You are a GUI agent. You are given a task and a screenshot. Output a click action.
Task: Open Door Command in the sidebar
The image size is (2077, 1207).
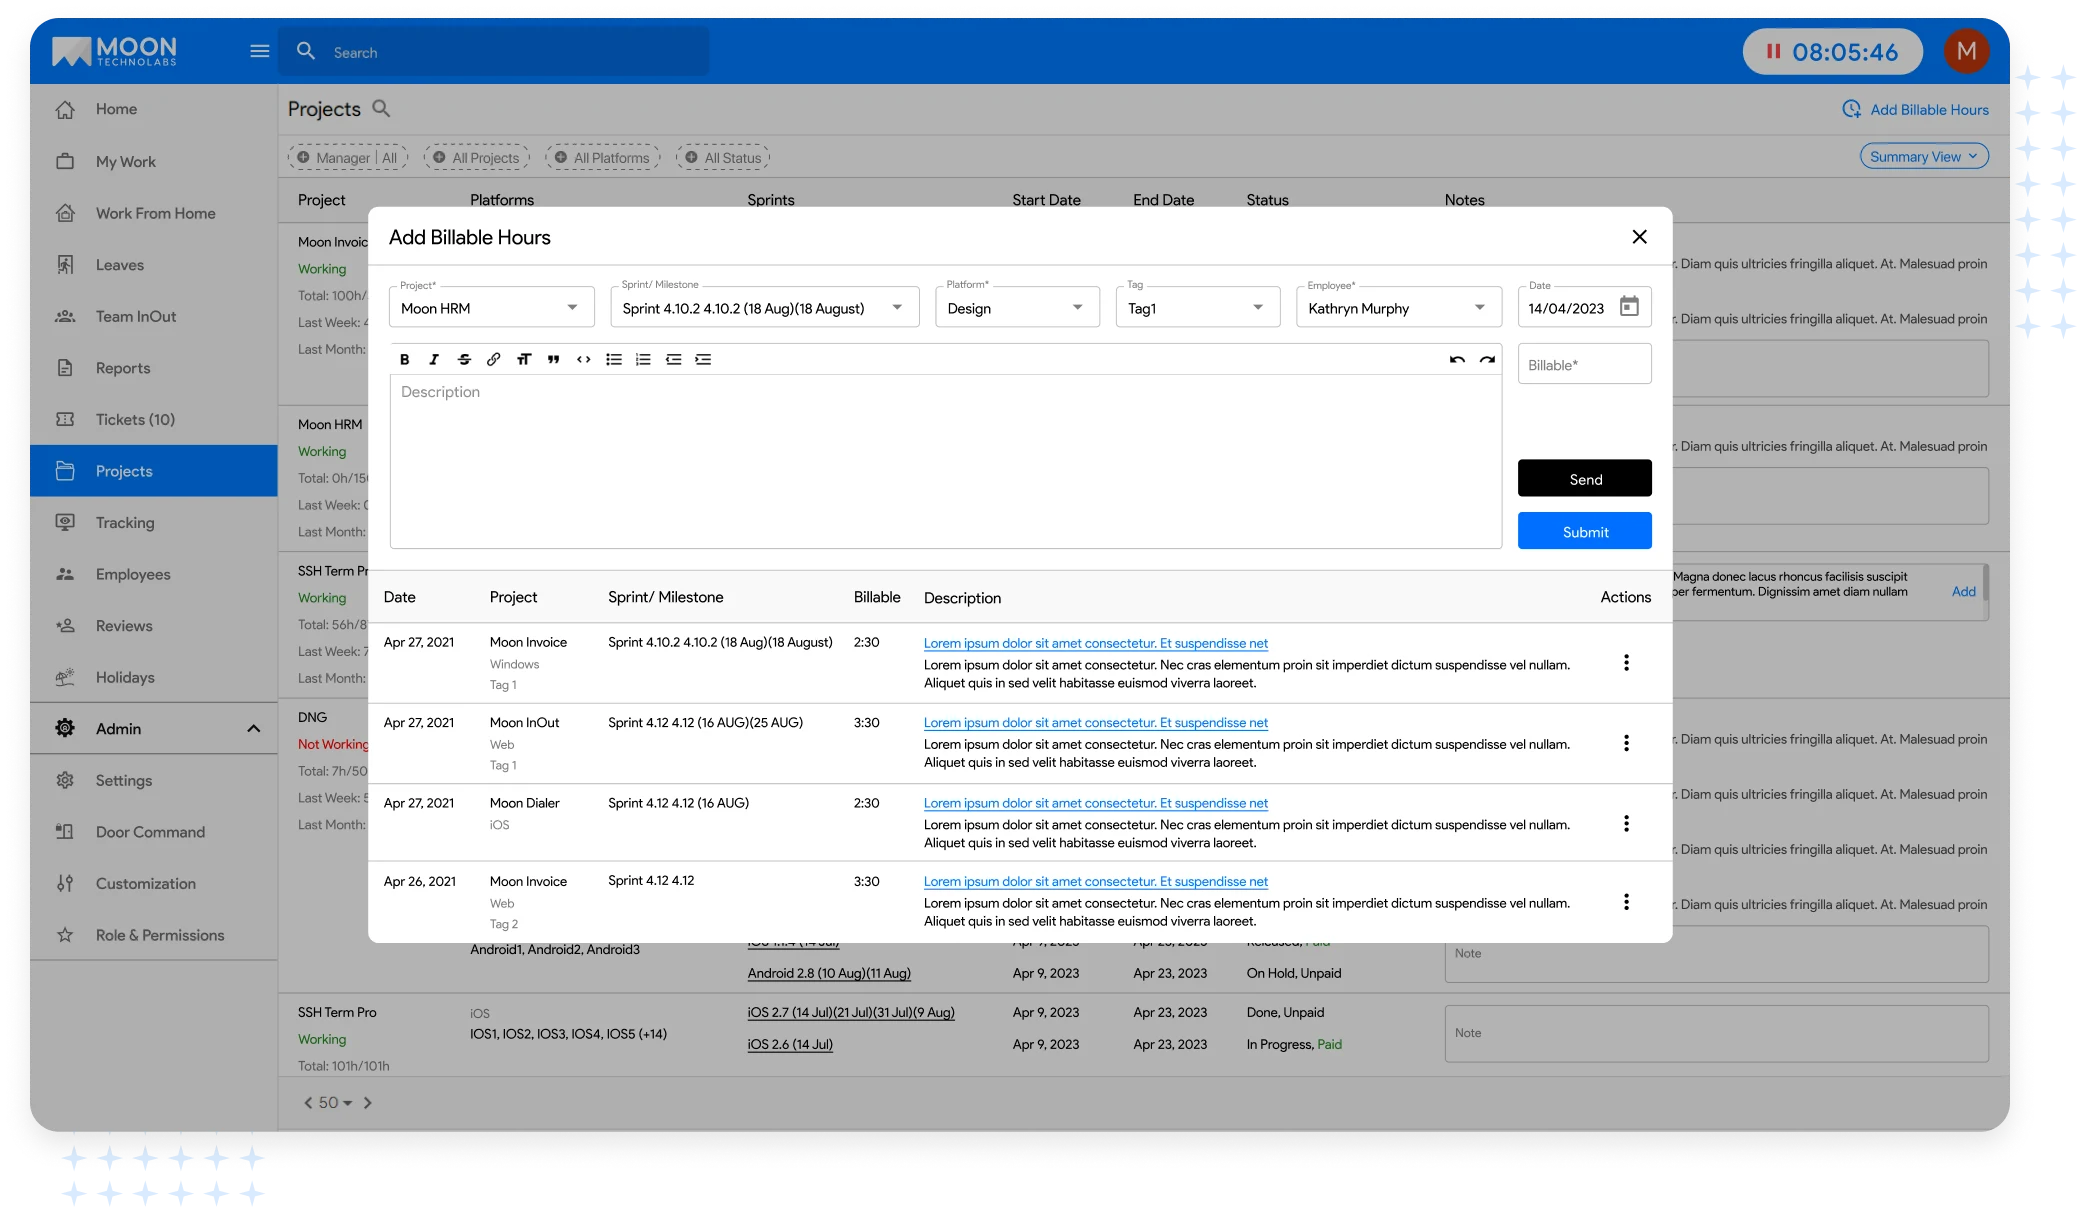154,832
